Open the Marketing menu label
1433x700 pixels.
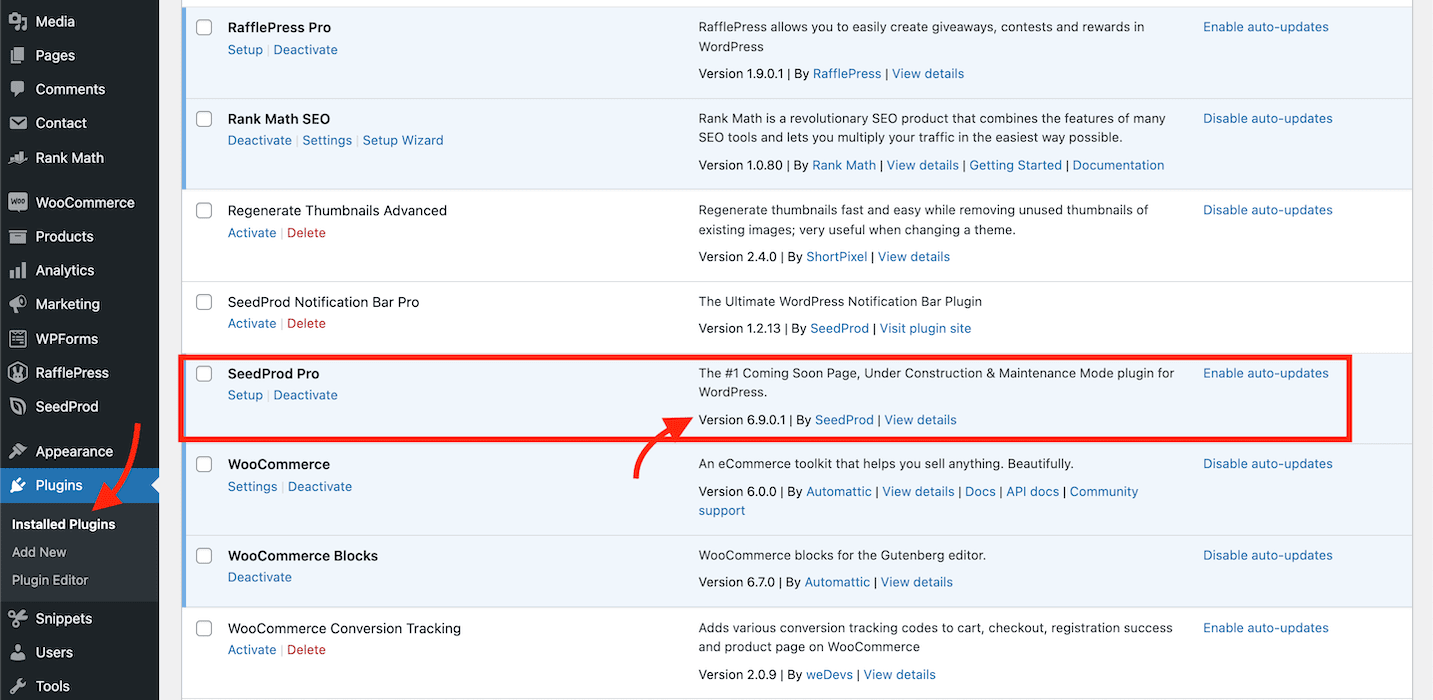click(68, 304)
